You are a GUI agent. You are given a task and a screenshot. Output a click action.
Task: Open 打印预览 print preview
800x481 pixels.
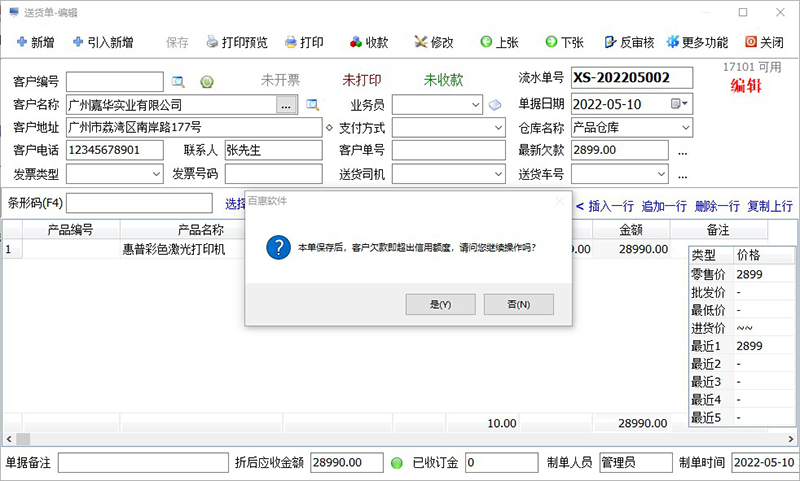[x=237, y=42]
